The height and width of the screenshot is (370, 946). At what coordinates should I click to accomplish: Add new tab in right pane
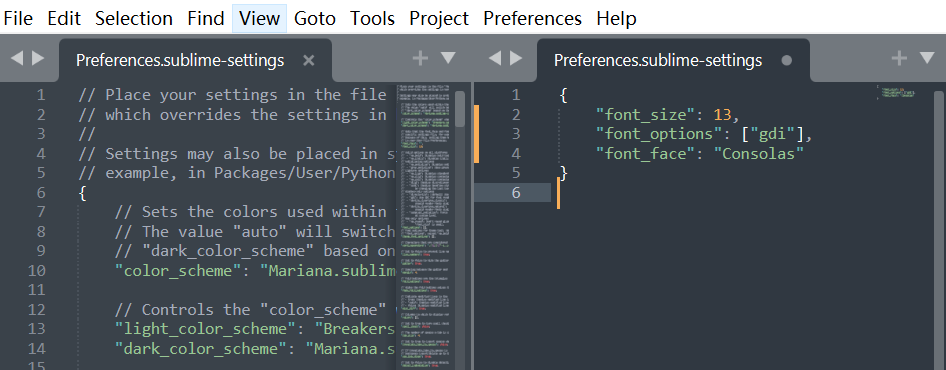pyautogui.click(x=899, y=58)
